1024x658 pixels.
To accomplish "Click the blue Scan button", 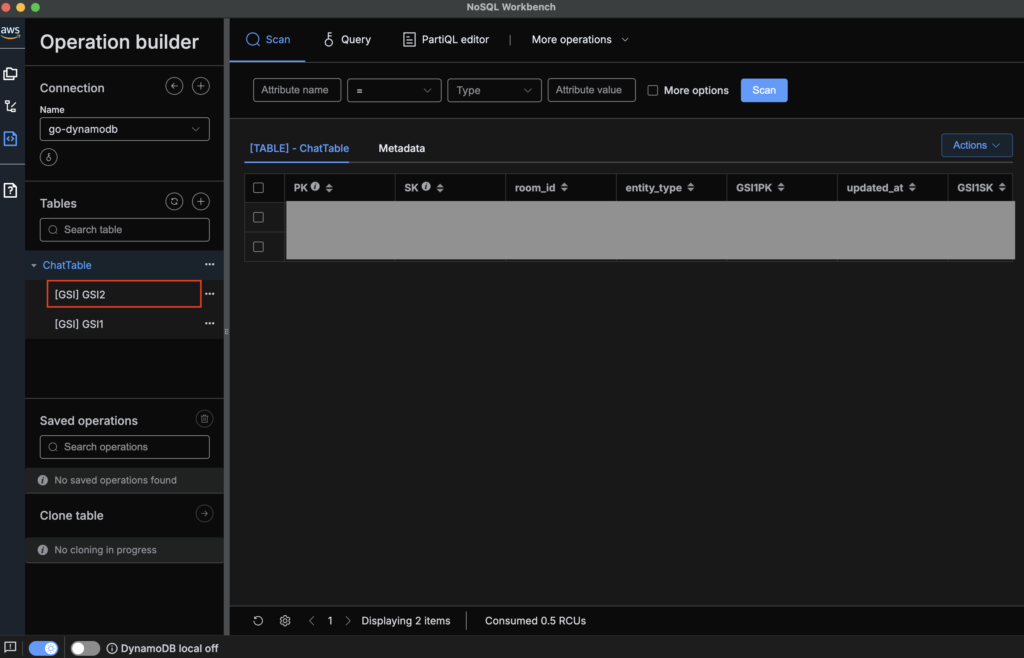I will (x=764, y=90).
